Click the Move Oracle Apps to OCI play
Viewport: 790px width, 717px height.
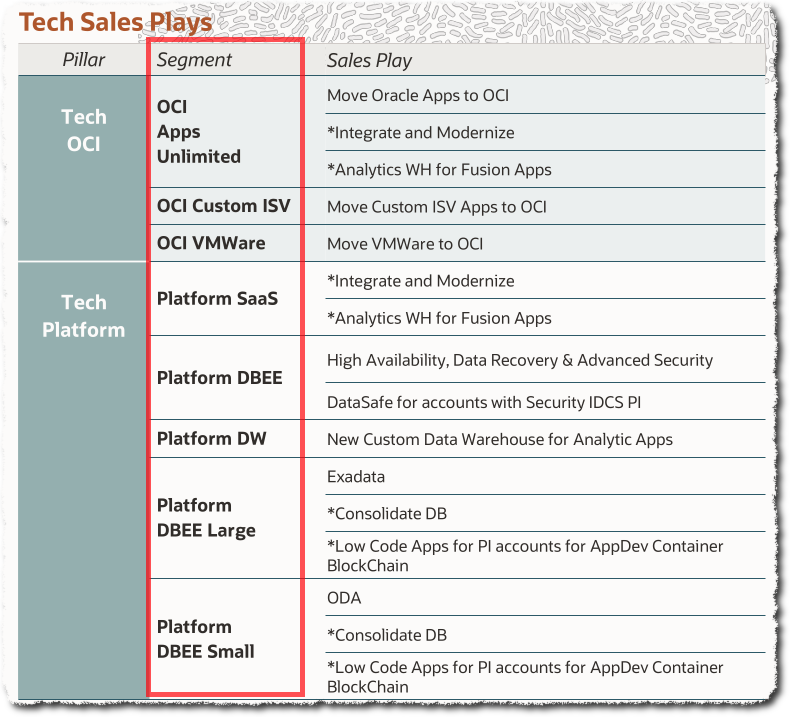[418, 95]
